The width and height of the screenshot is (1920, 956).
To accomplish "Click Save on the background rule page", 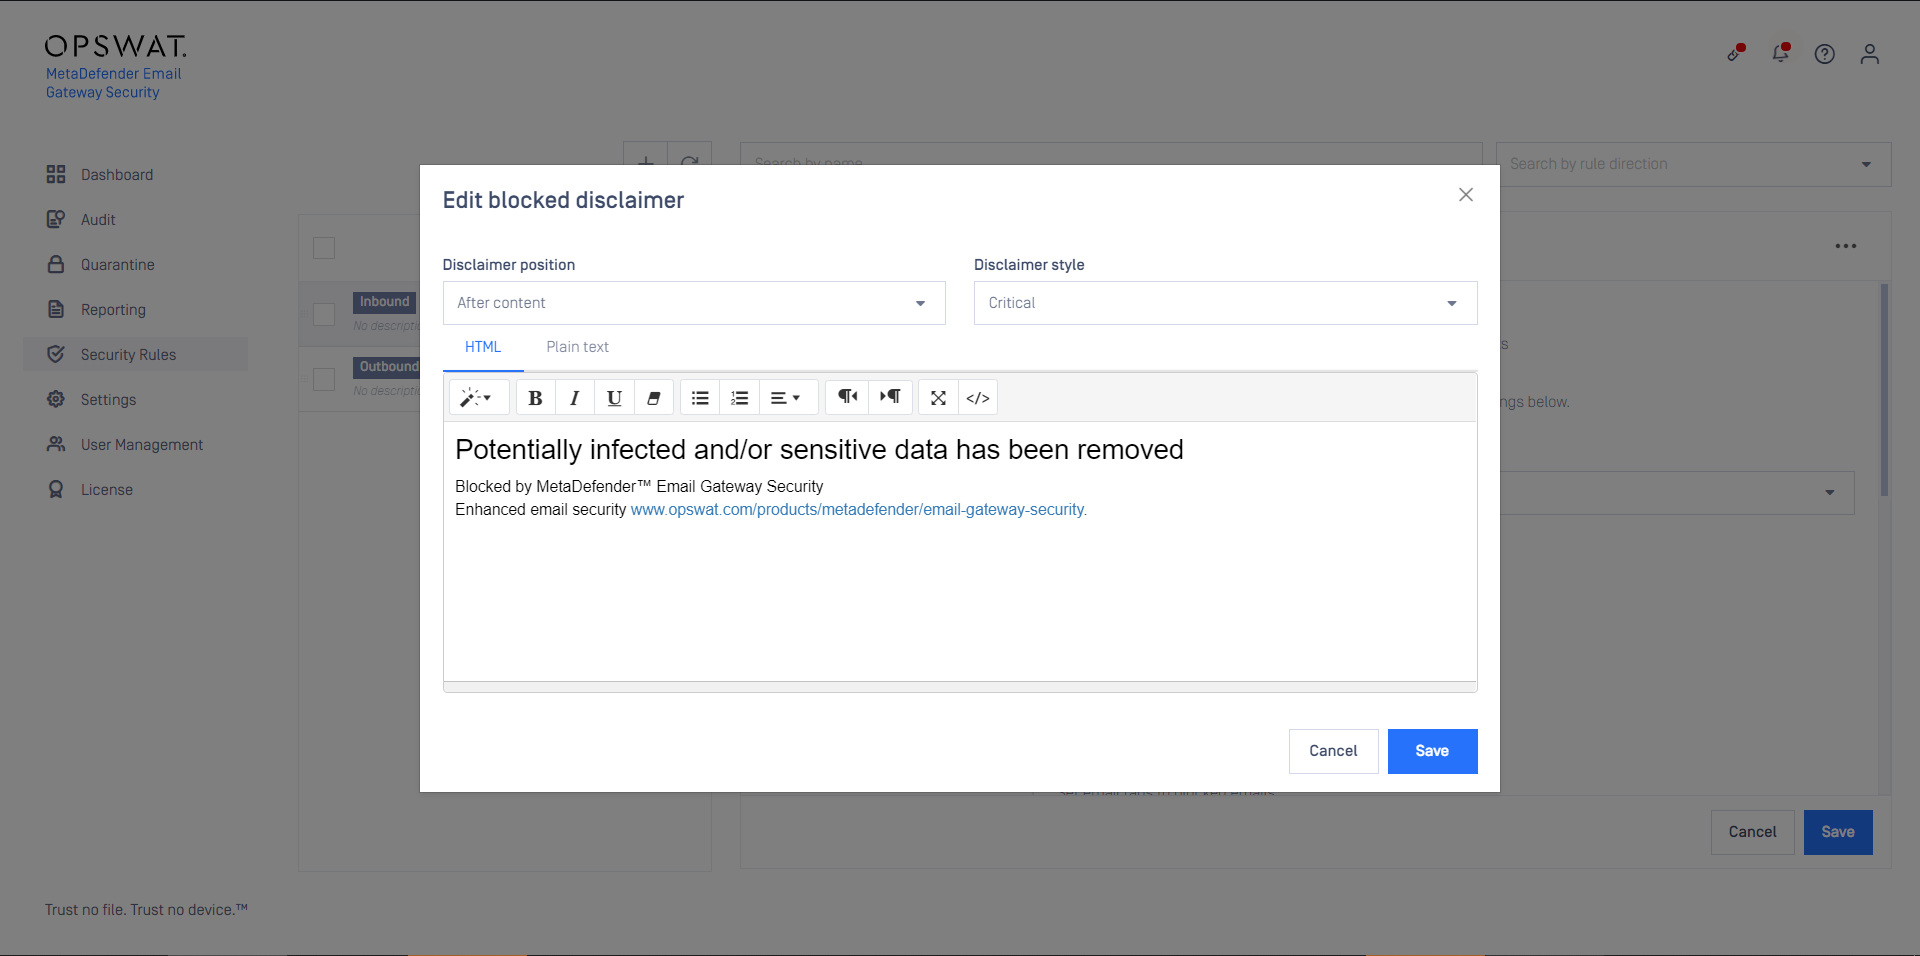I will click(x=1838, y=832).
